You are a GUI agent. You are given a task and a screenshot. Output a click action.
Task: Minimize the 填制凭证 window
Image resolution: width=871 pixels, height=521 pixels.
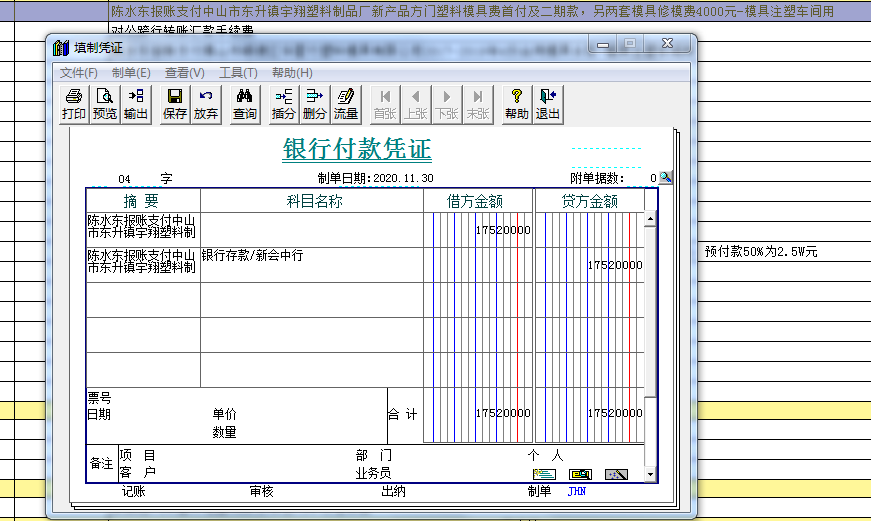pyautogui.click(x=603, y=44)
